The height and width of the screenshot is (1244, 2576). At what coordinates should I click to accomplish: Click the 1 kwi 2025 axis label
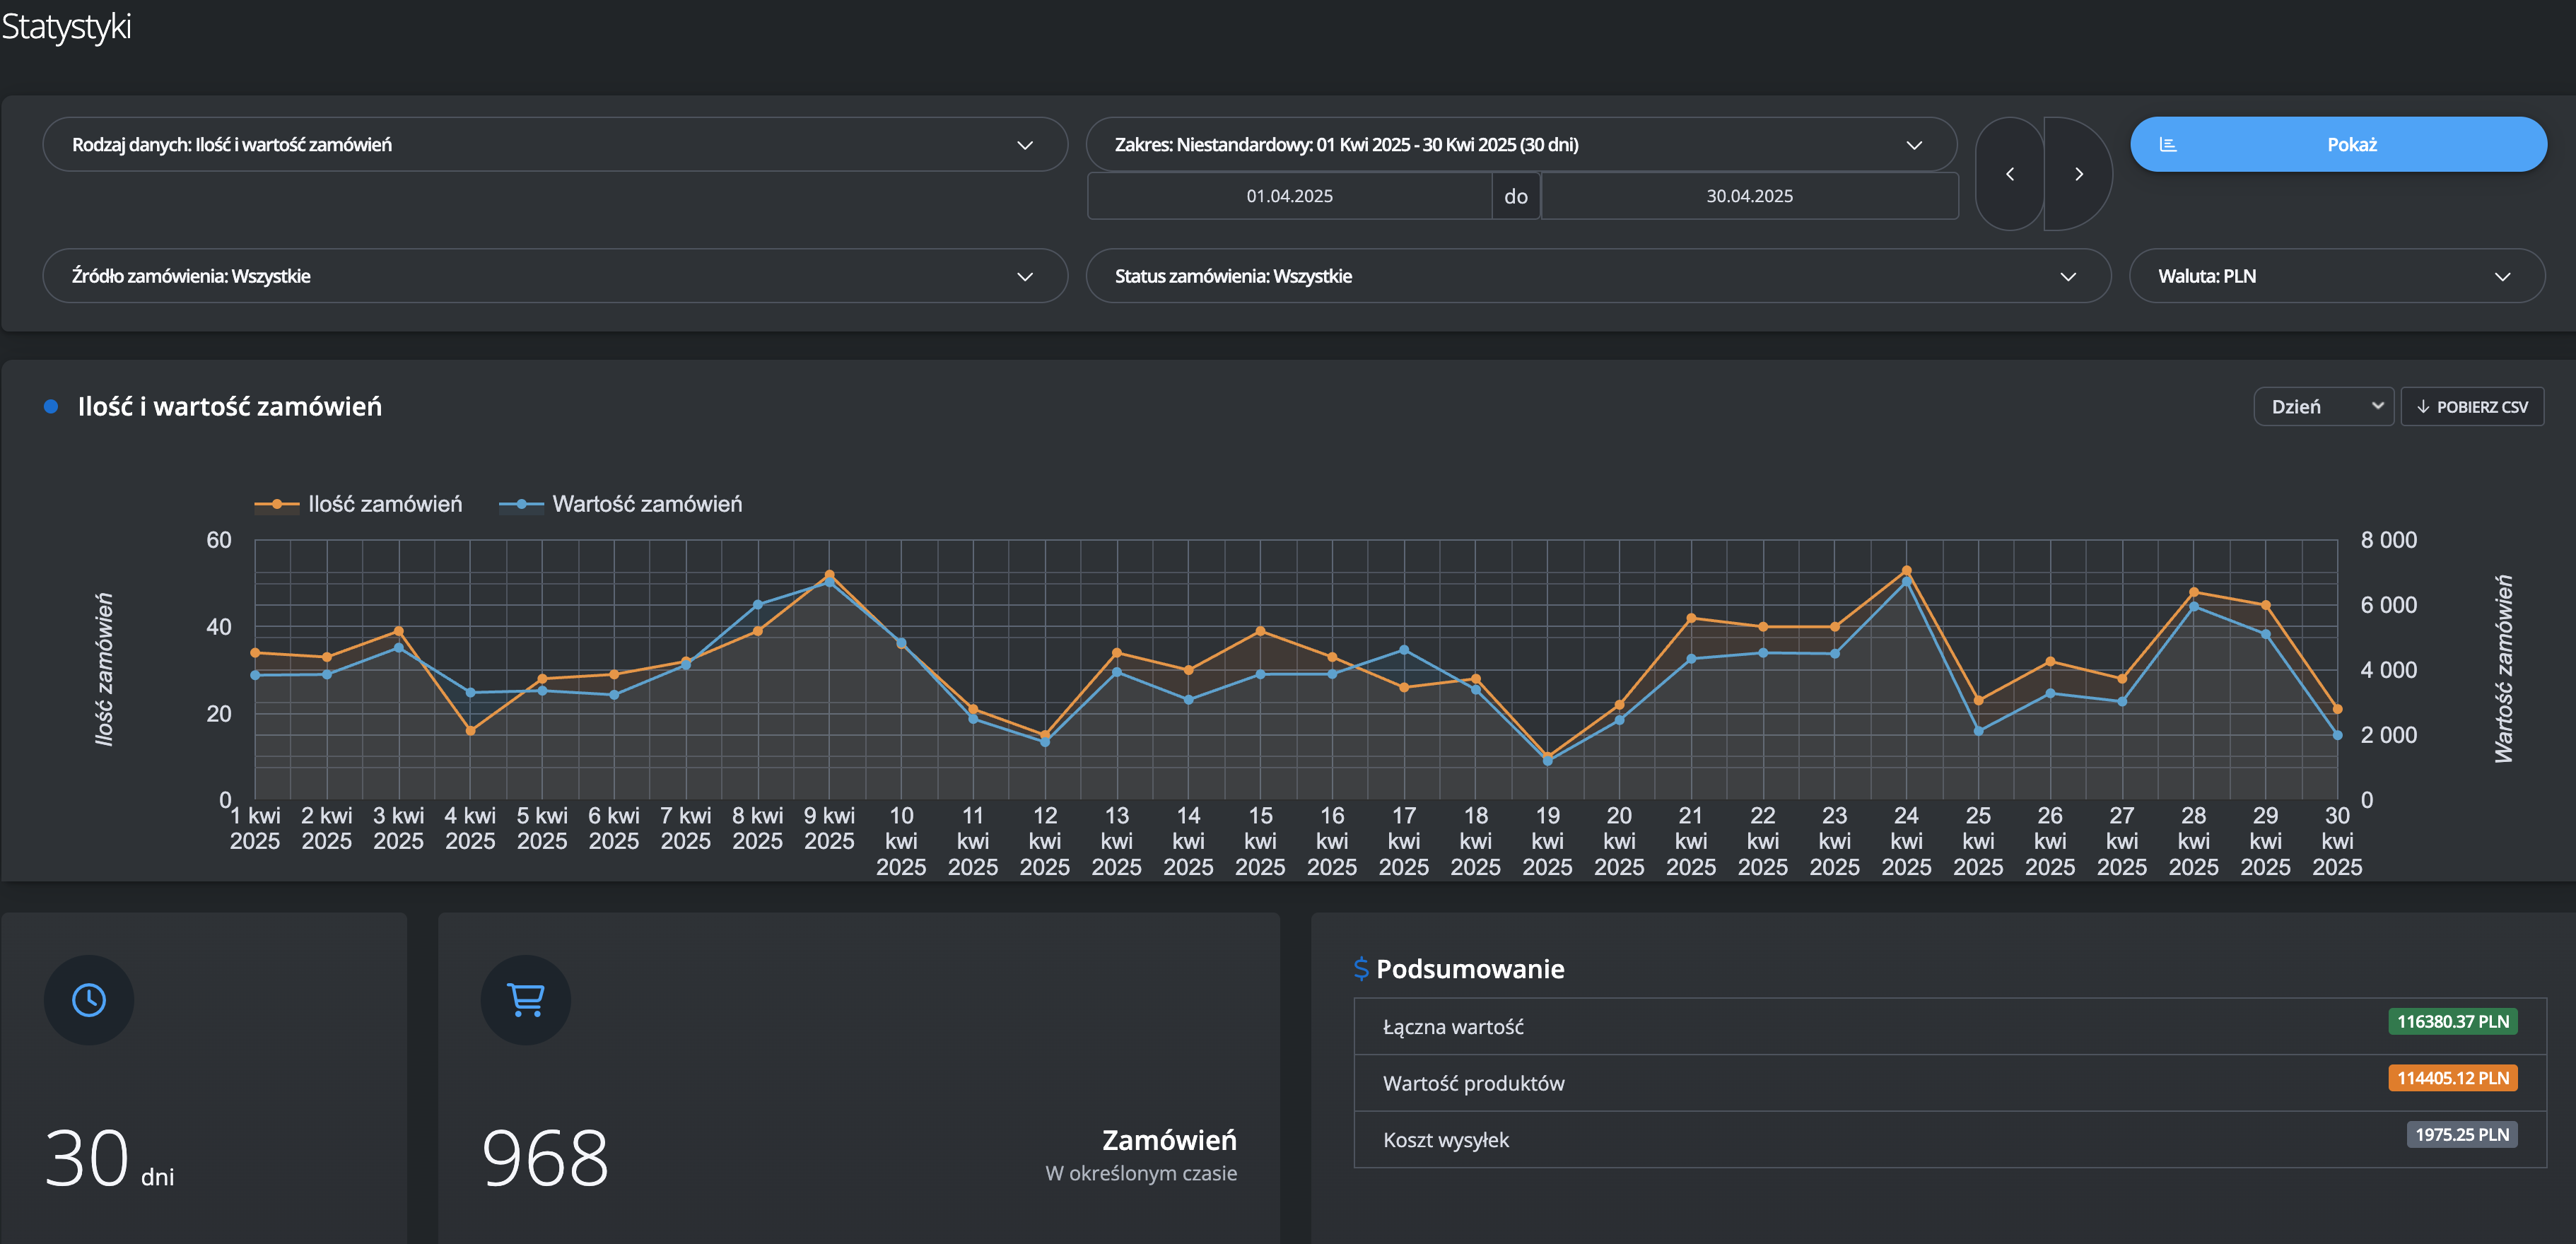(x=255, y=828)
